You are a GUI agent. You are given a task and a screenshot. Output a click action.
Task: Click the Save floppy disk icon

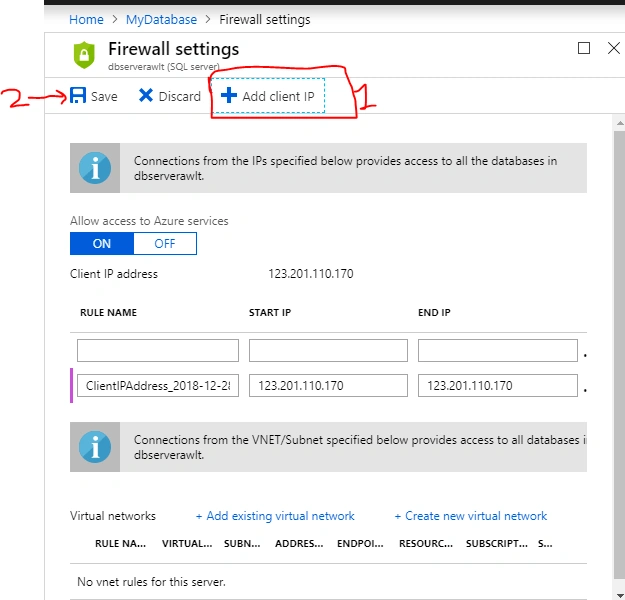[78, 96]
